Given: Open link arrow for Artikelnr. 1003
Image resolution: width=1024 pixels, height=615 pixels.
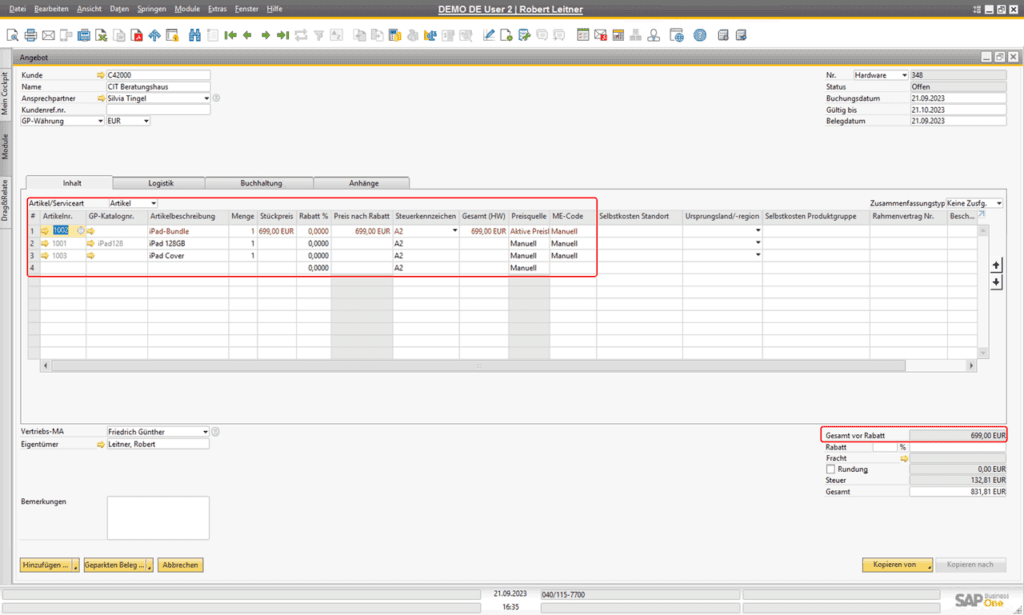Looking at the screenshot, I should (x=45, y=256).
